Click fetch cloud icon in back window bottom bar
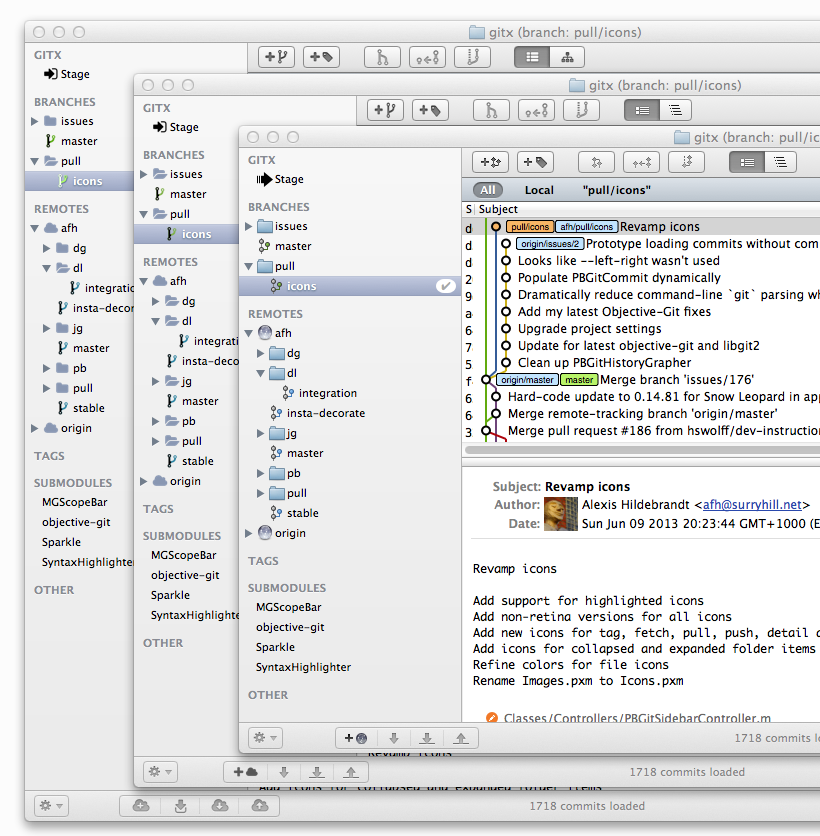 pyautogui.click(x=181, y=806)
